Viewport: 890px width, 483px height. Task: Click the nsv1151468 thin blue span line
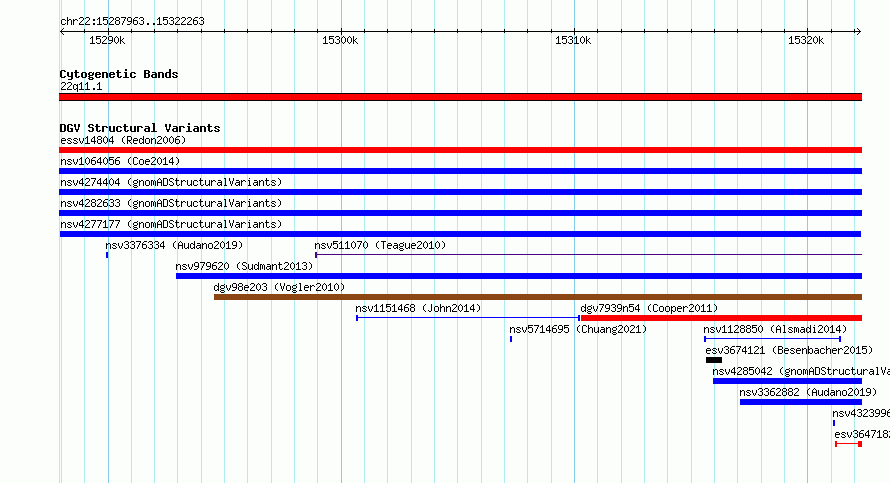(x=468, y=318)
